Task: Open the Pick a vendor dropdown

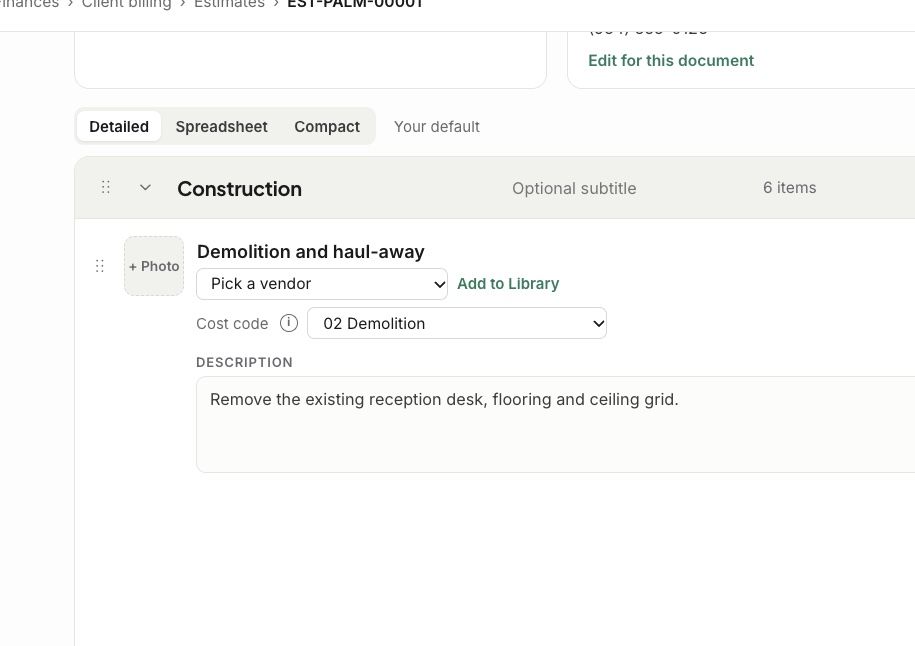Action: click(x=322, y=284)
